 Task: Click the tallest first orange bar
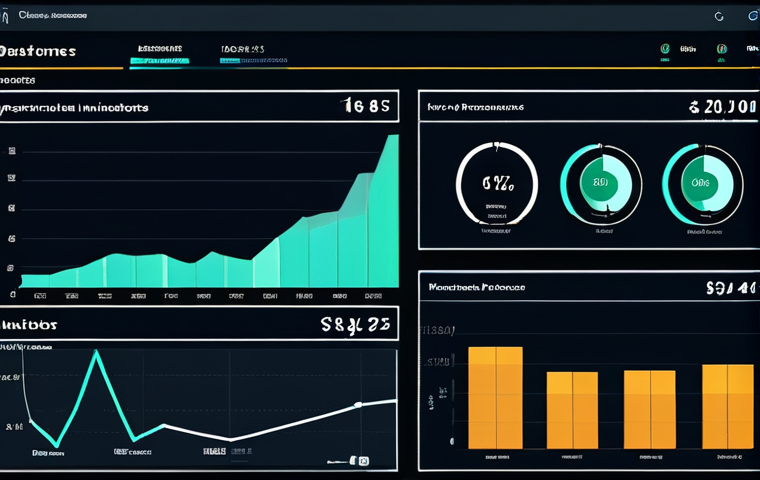click(495, 398)
